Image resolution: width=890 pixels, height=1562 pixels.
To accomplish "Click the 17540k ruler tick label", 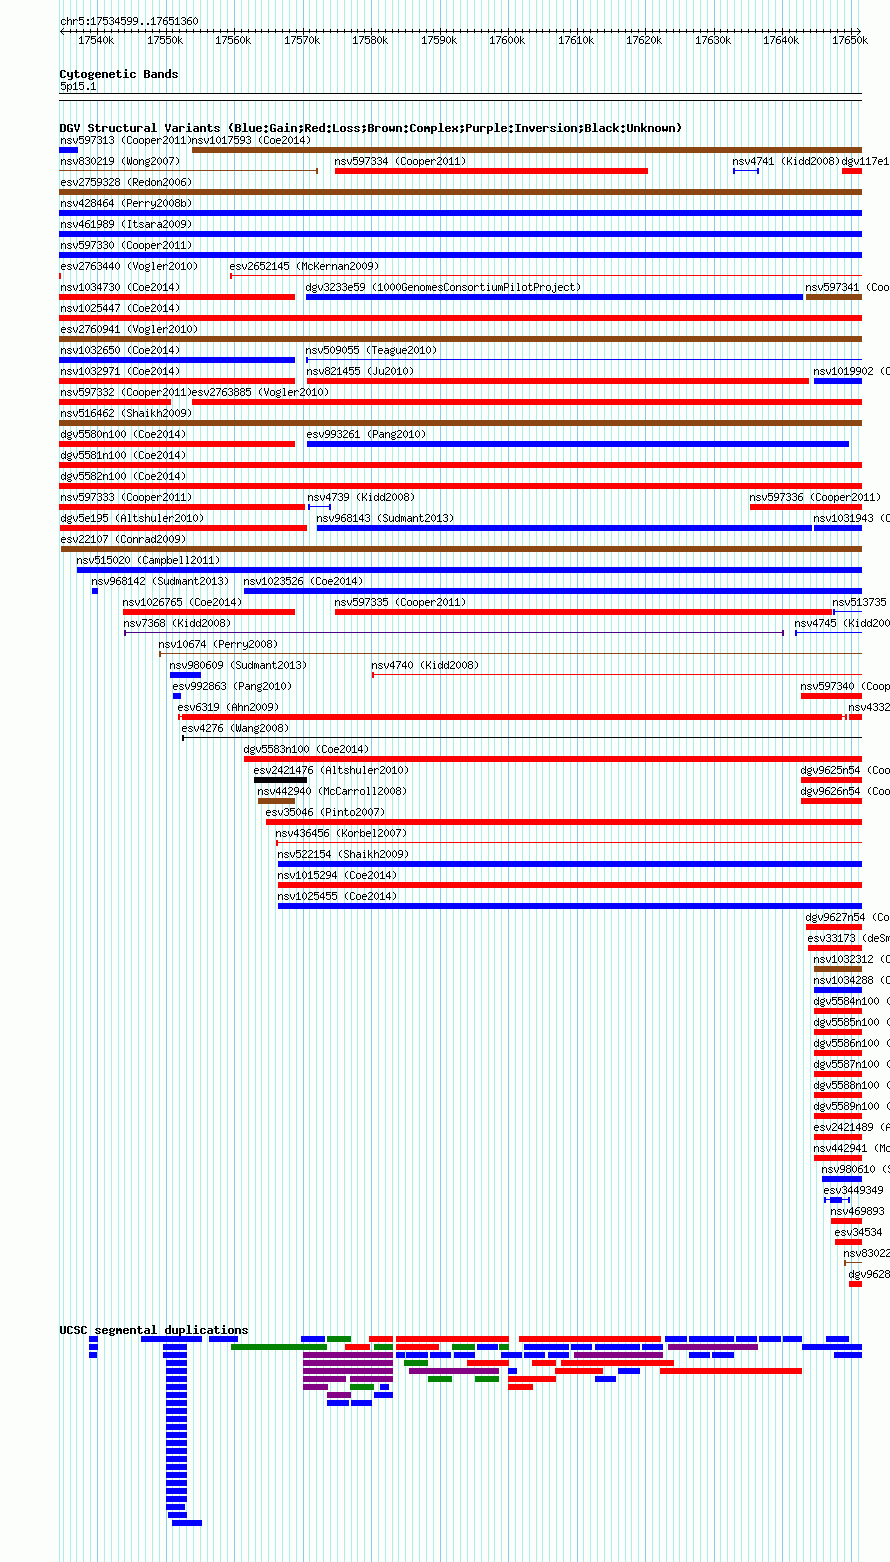I will 96,40.
